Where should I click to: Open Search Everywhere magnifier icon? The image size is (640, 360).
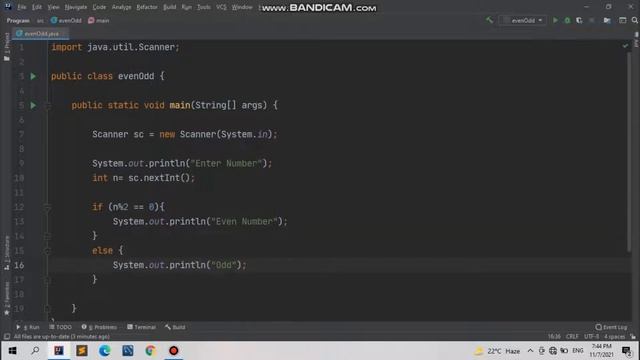(635, 20)
